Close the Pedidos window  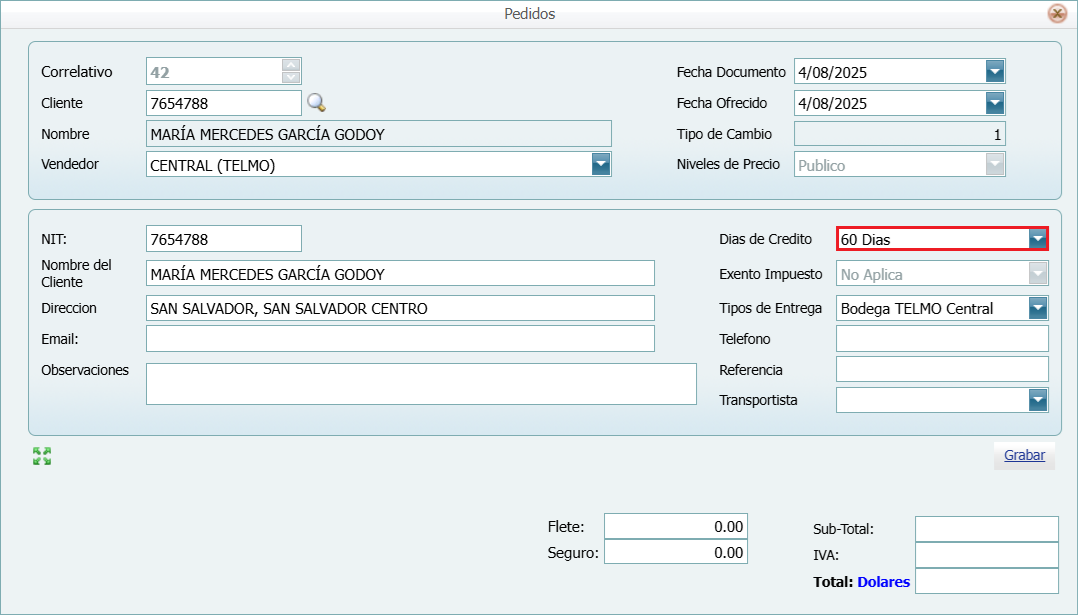pyautogui.click(x=1056, y=14)
